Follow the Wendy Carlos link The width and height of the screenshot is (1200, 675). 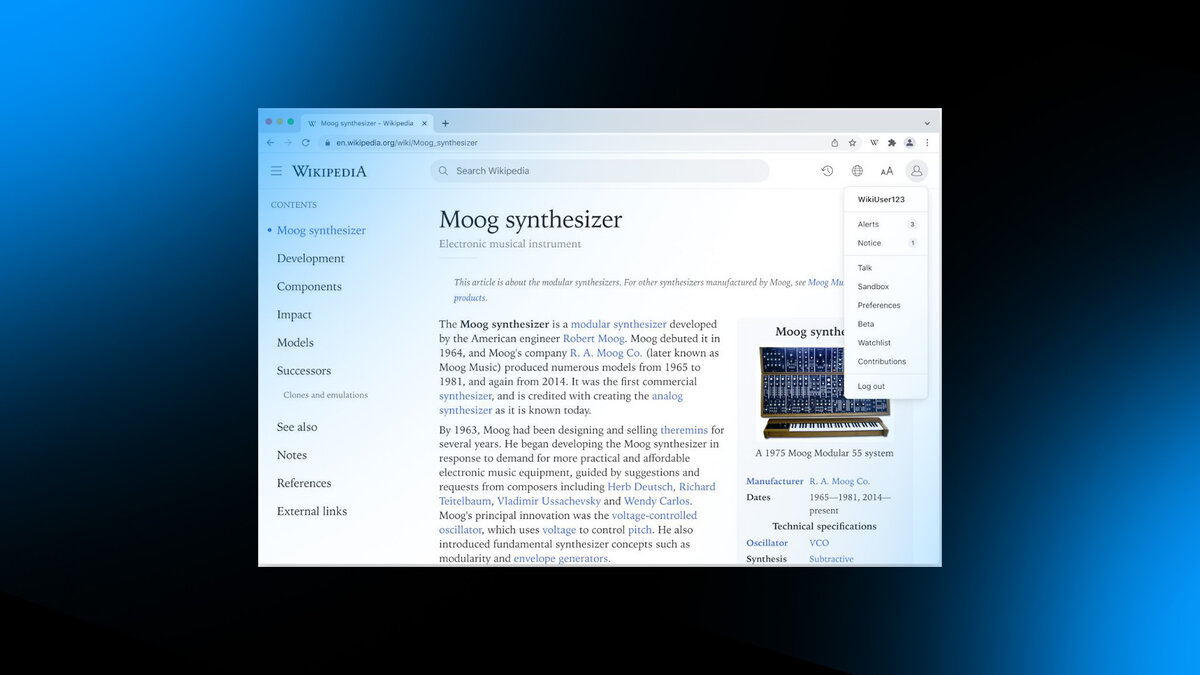tap(657, 501)
